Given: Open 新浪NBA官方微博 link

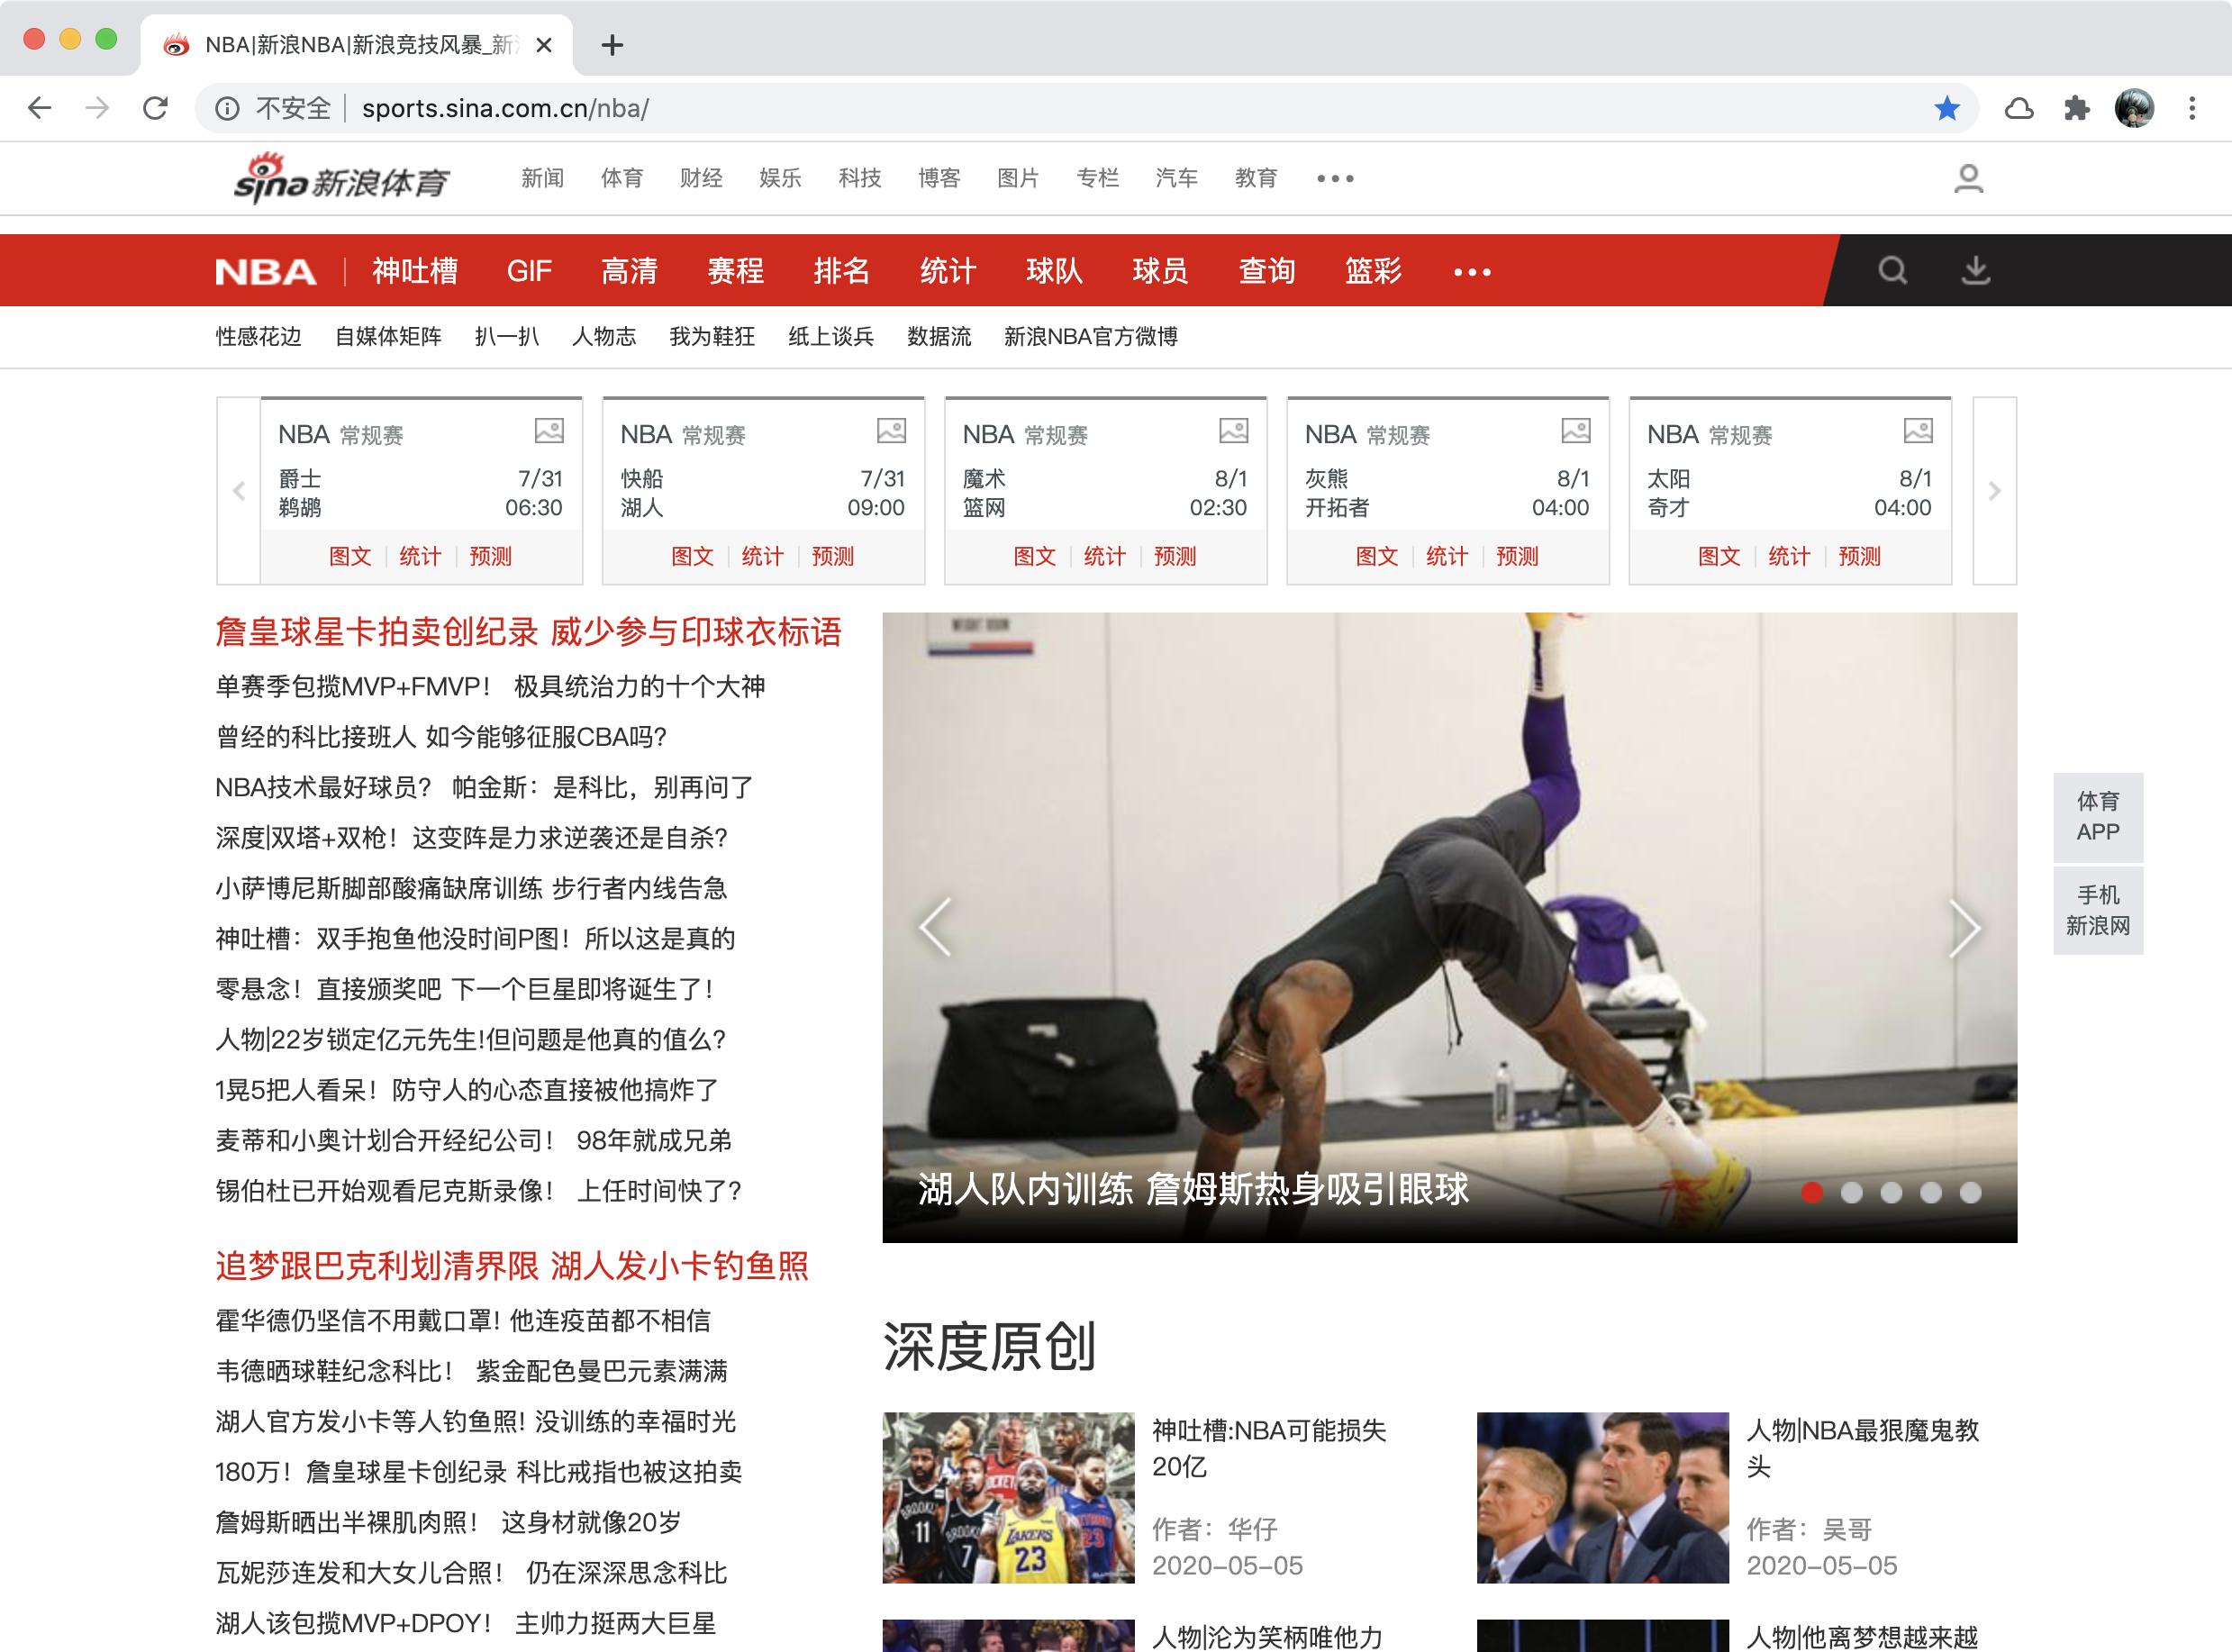Looking at the screenshot, I should coord(1091,337).
